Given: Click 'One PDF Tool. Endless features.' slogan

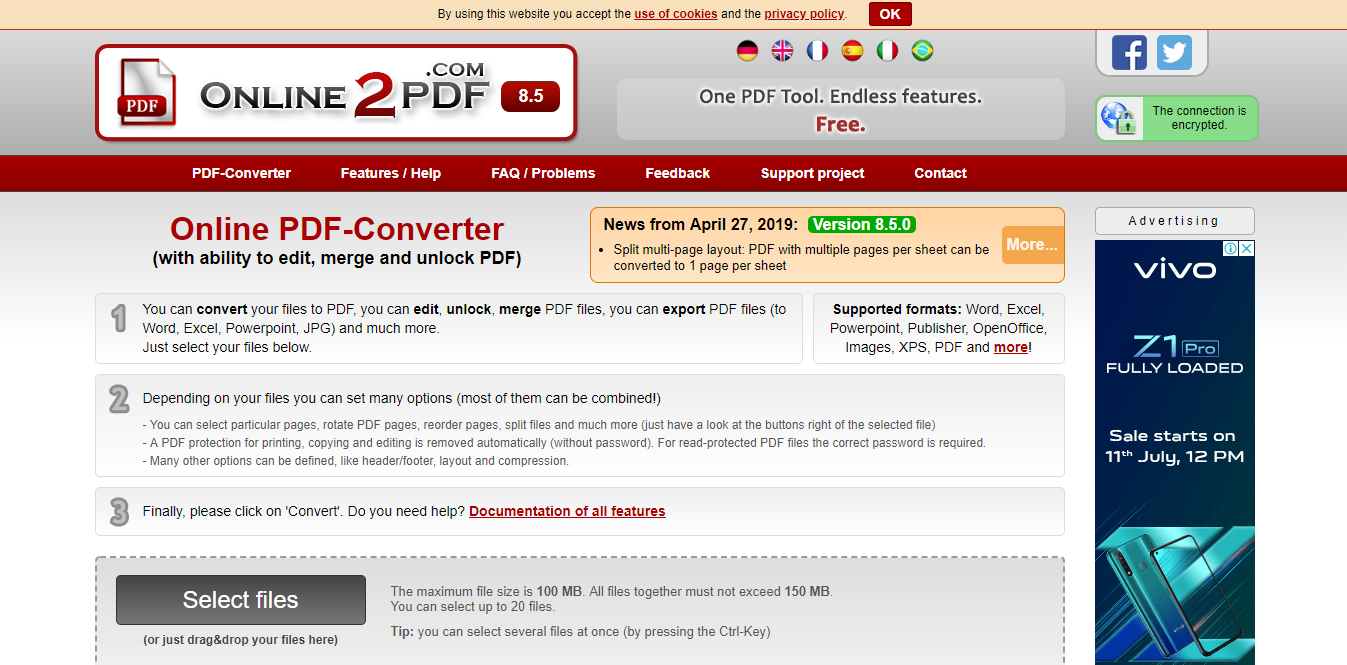Looking at the screenshot, I should point(840,97).
